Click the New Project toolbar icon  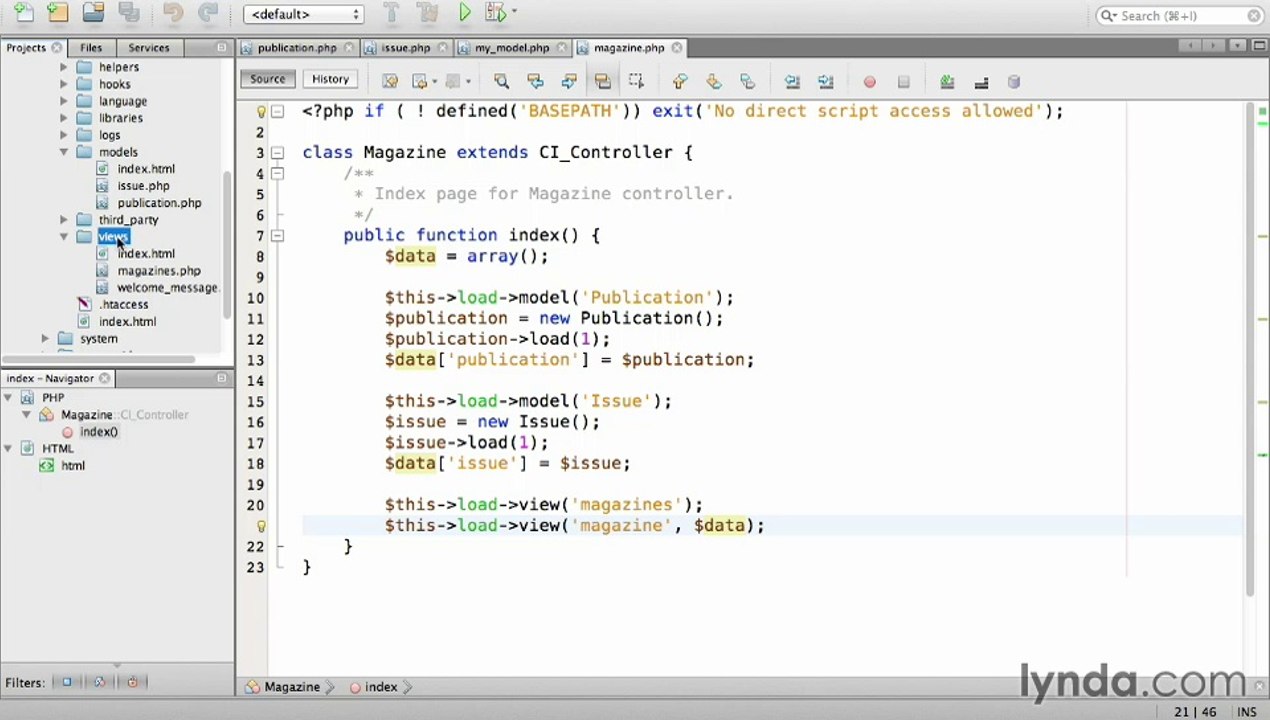point(58,14)
